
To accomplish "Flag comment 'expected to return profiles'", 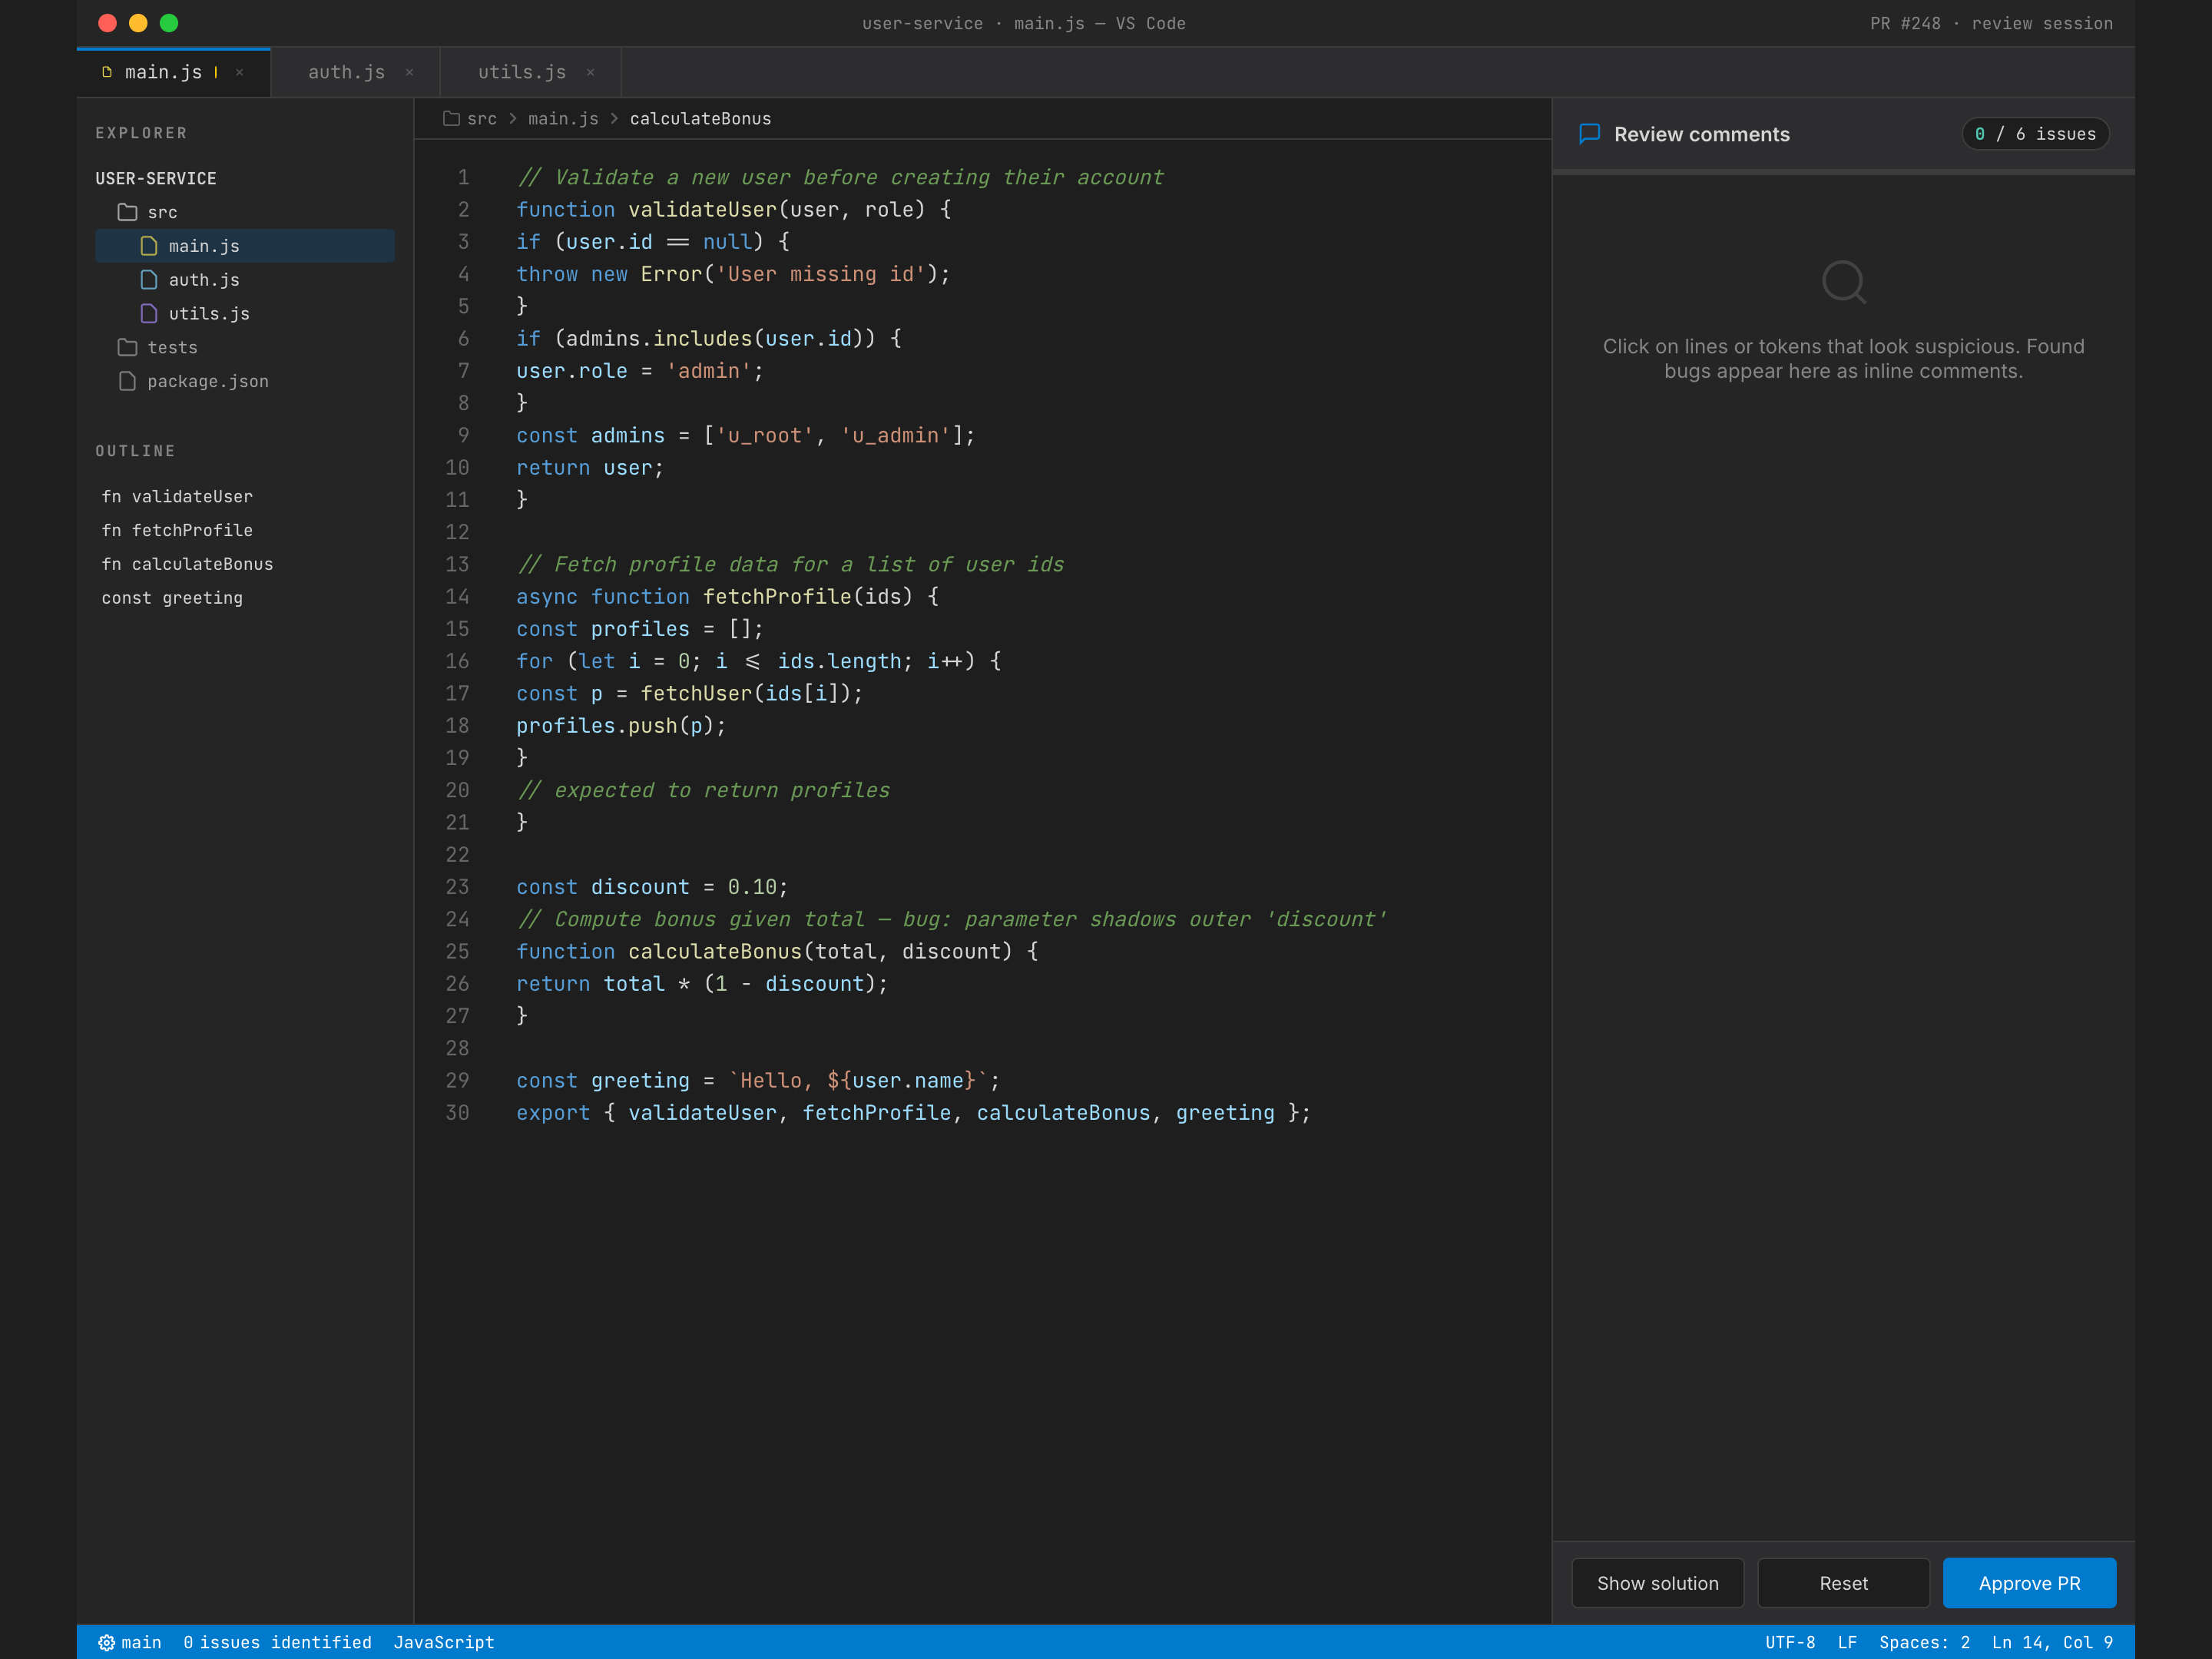I will [703, 790].
